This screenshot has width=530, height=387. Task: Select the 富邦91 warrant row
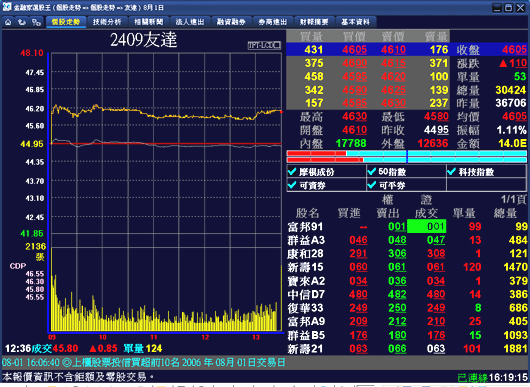click(x=407, y=226)
